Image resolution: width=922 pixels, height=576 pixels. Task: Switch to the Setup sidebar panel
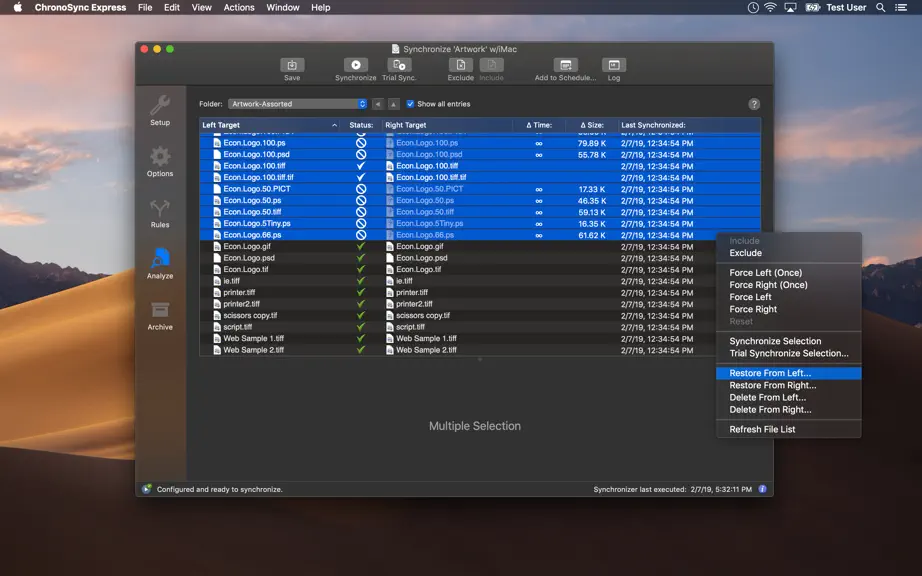[160, 110]
